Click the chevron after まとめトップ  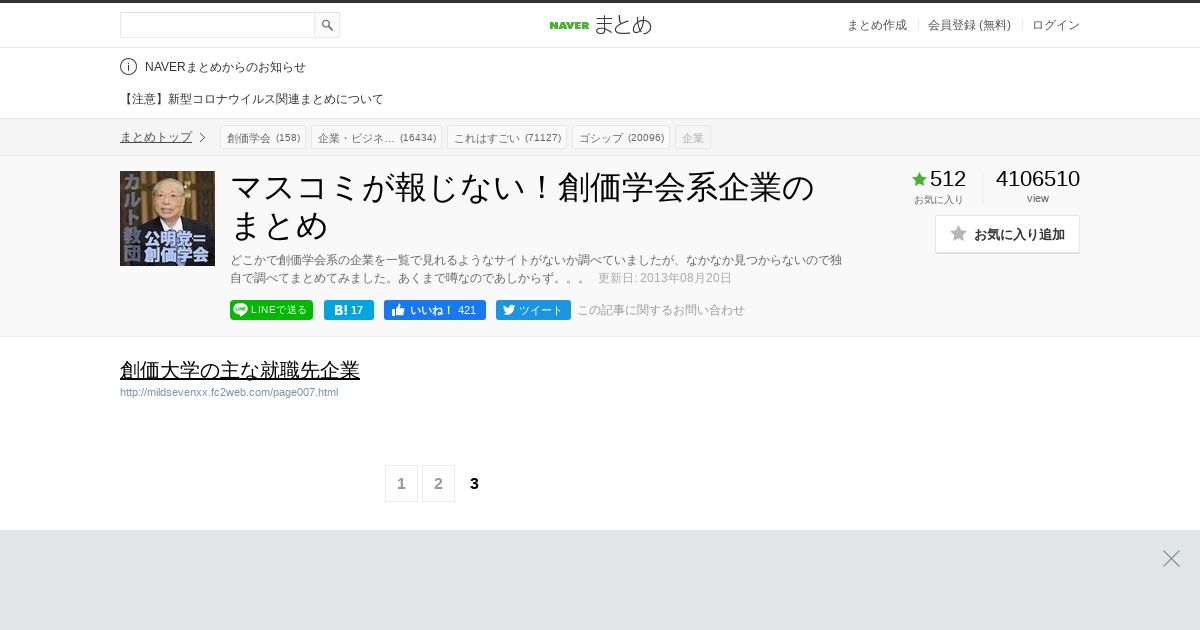(202, 137)
